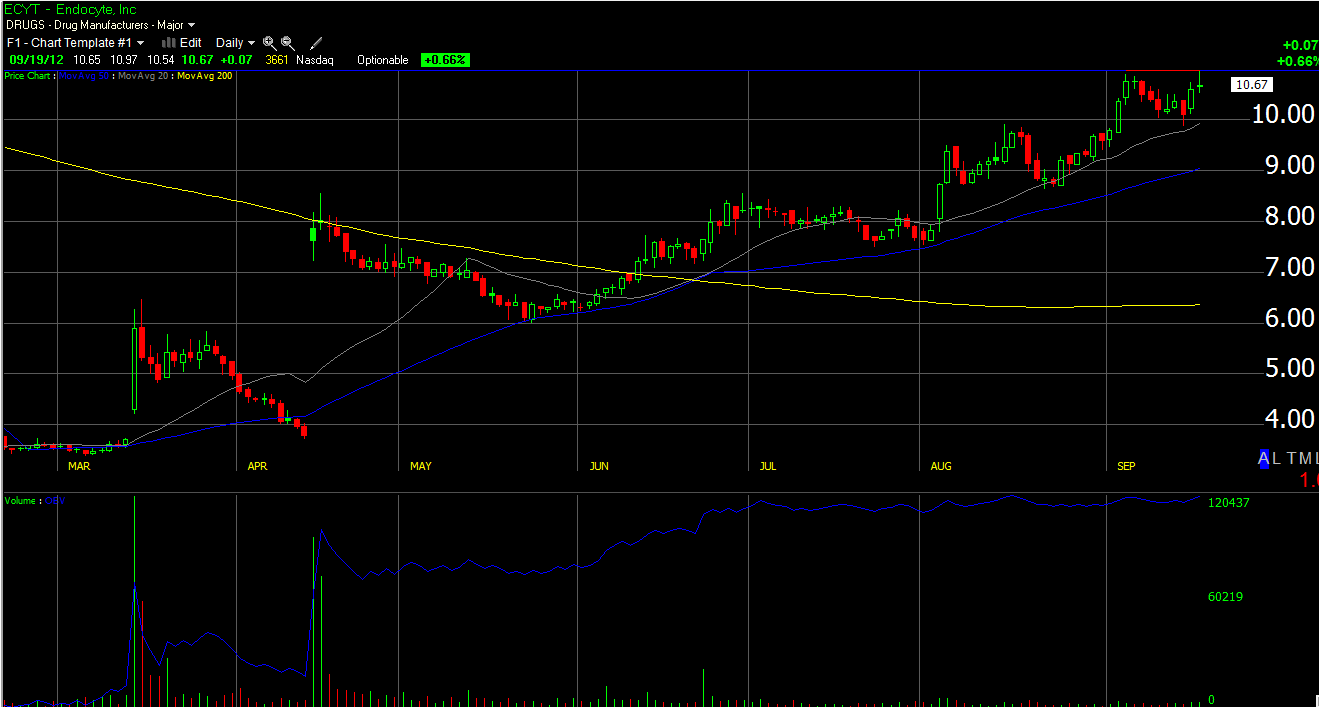The width and height of the screenshot is (1319, 707).
Task: Click the MAY month marker
Action: coord(421,466)
